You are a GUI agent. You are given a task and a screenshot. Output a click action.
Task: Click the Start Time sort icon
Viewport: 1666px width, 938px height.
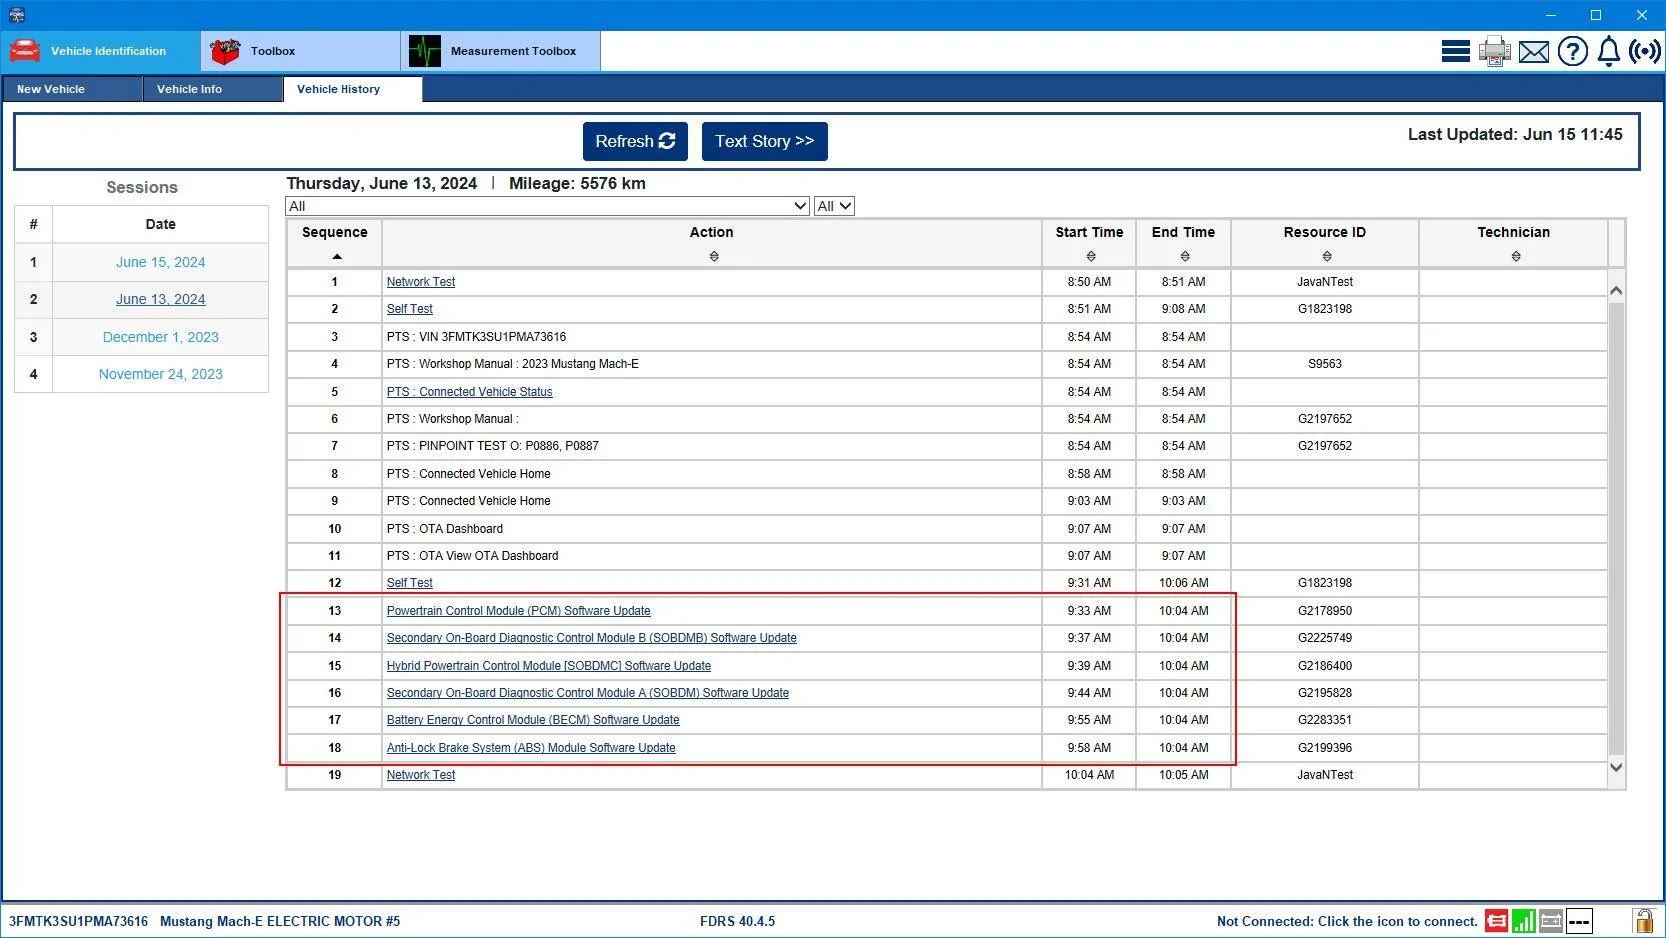(1091, 257)
